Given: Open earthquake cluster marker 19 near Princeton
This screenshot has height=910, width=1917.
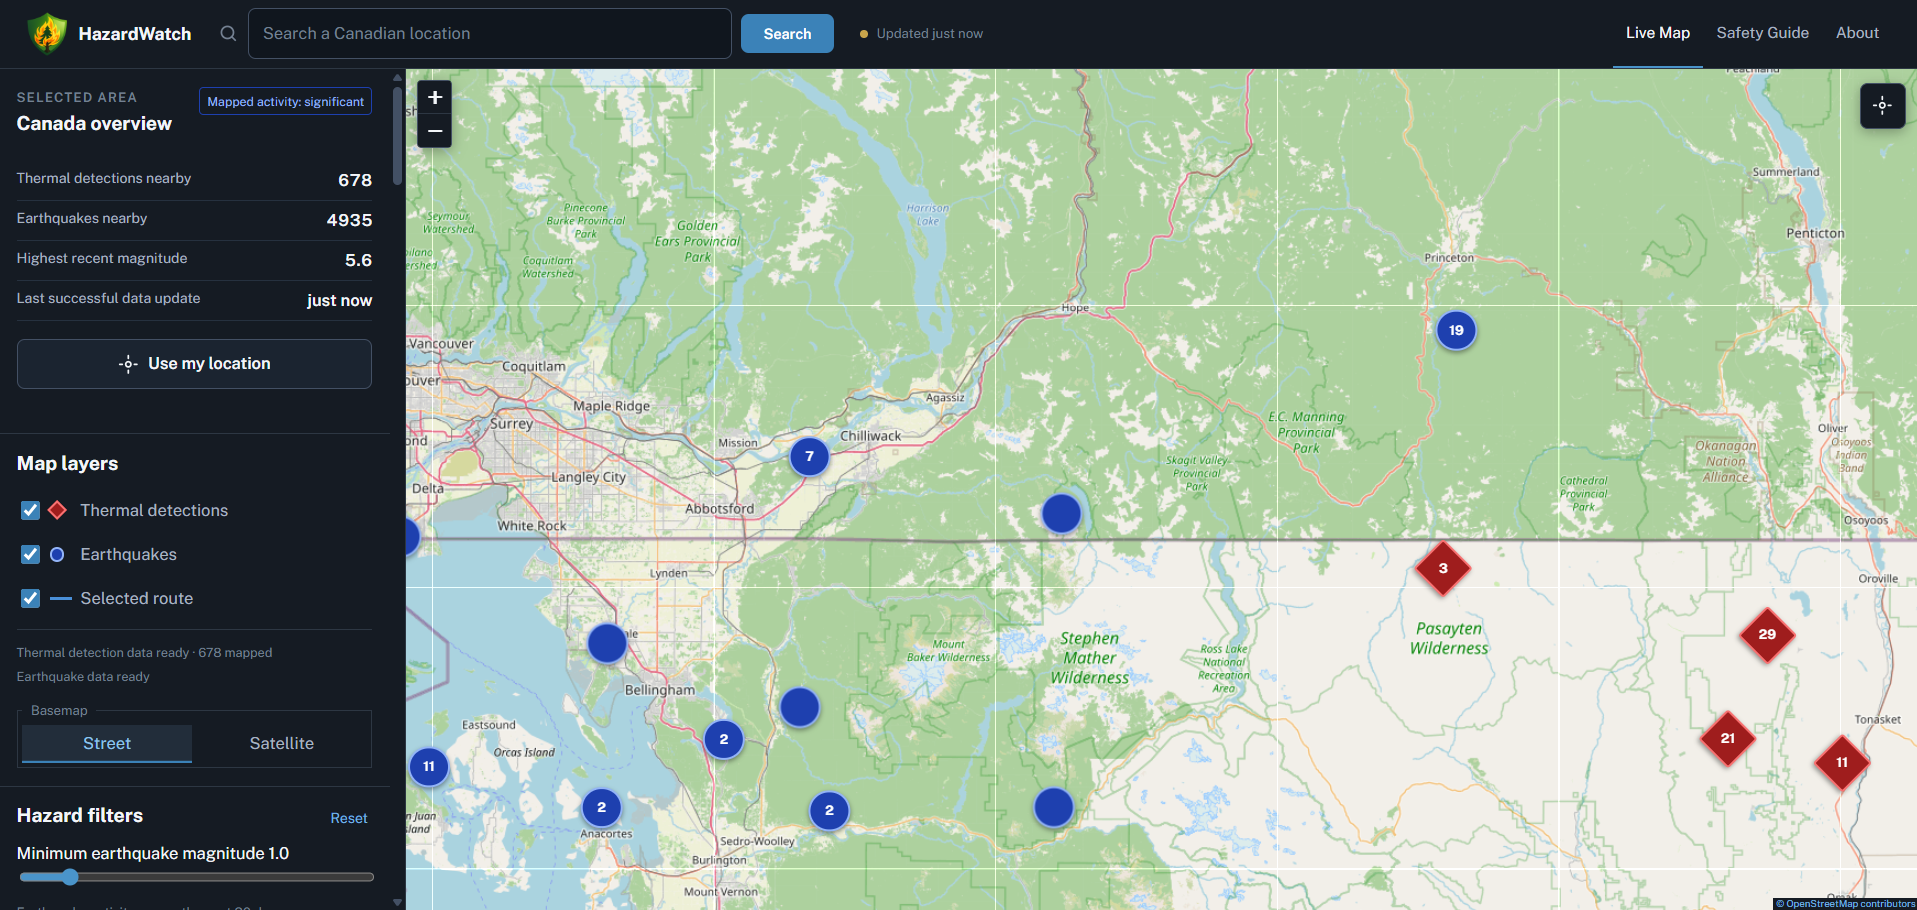Looking at the screenshot, I should 1456,331.
